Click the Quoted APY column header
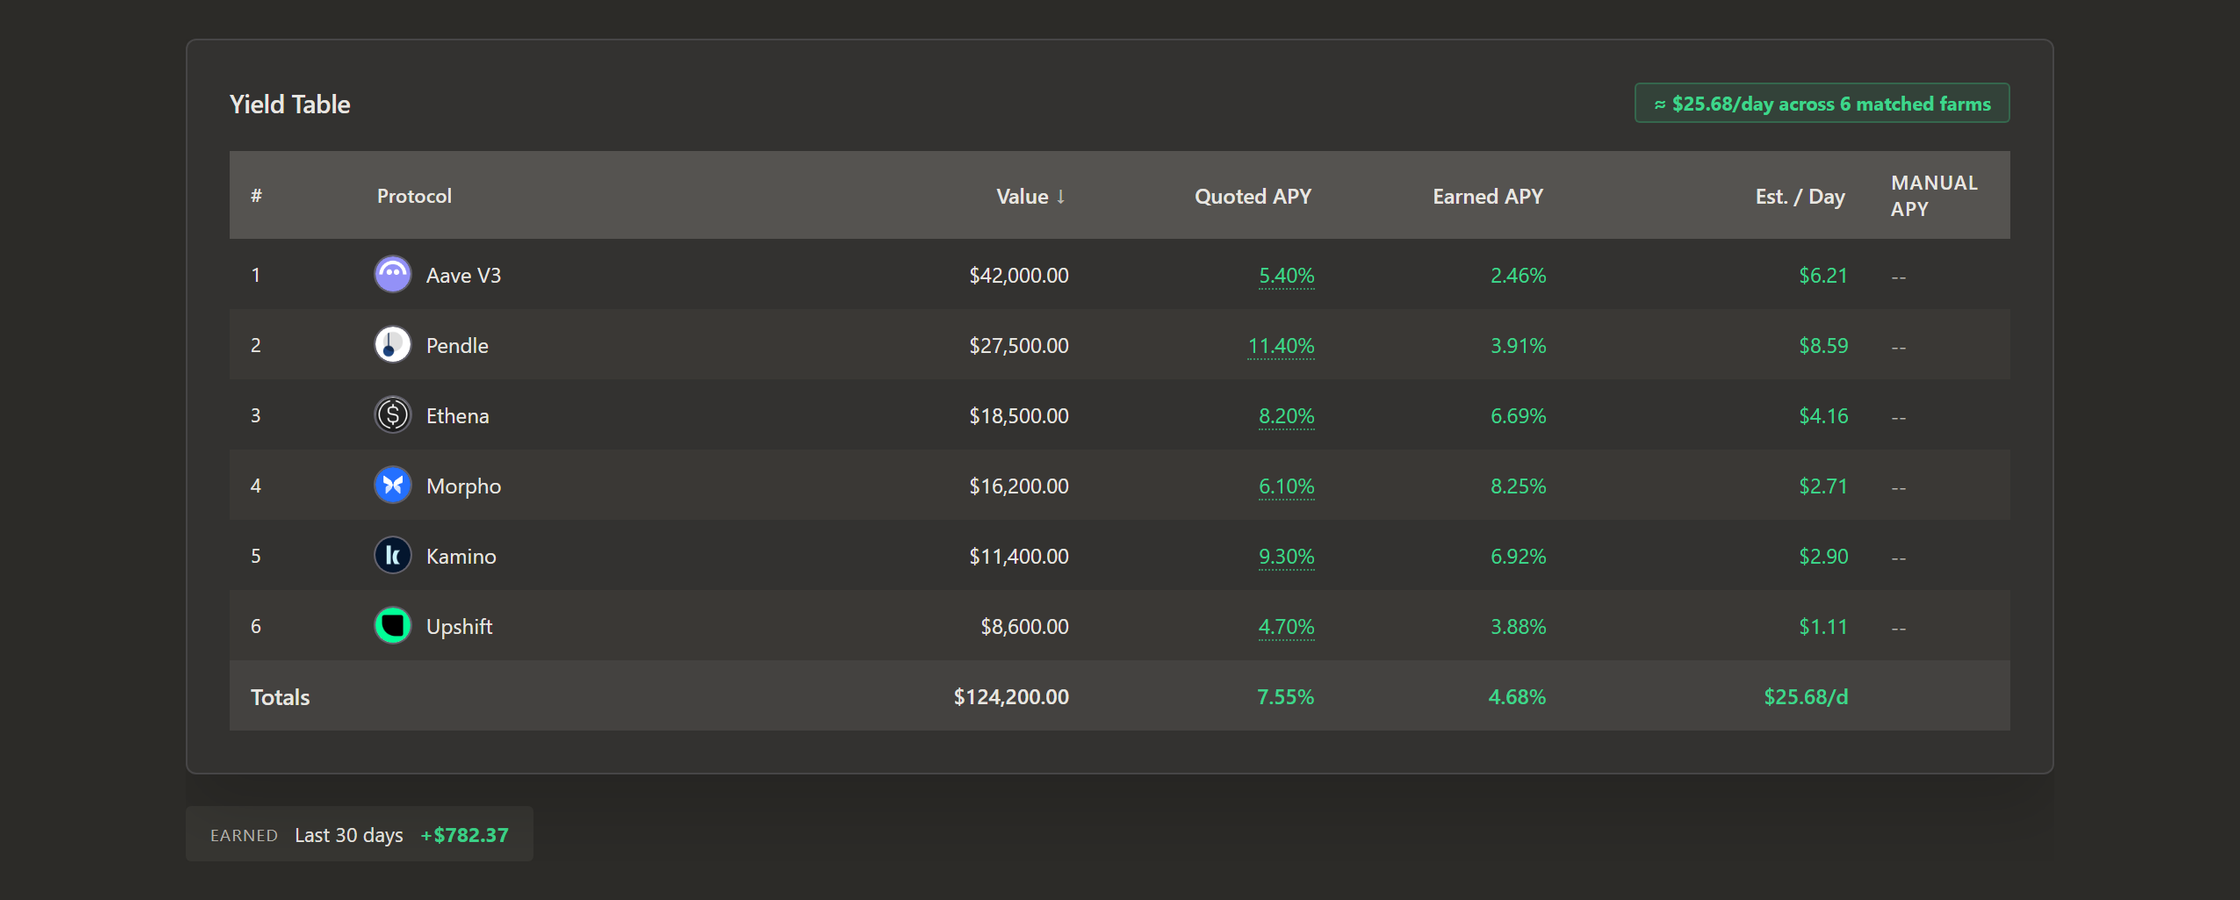 click(x=1253, y=196)
